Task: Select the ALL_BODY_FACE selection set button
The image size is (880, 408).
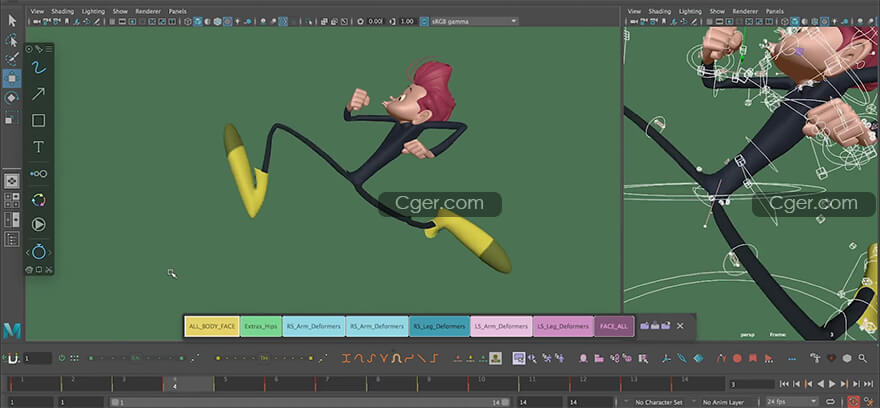Action: click(212, 326)
